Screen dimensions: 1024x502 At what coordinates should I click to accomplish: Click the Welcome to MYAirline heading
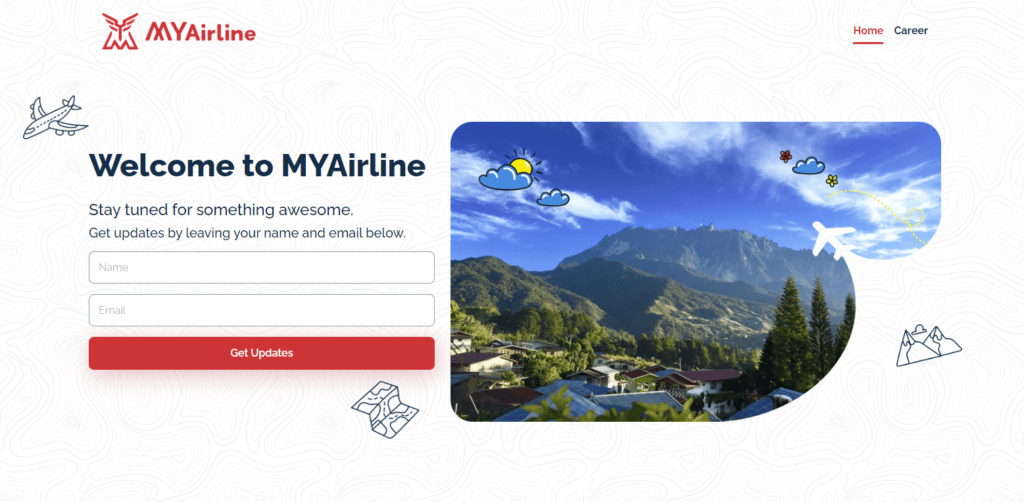[257, 165]
